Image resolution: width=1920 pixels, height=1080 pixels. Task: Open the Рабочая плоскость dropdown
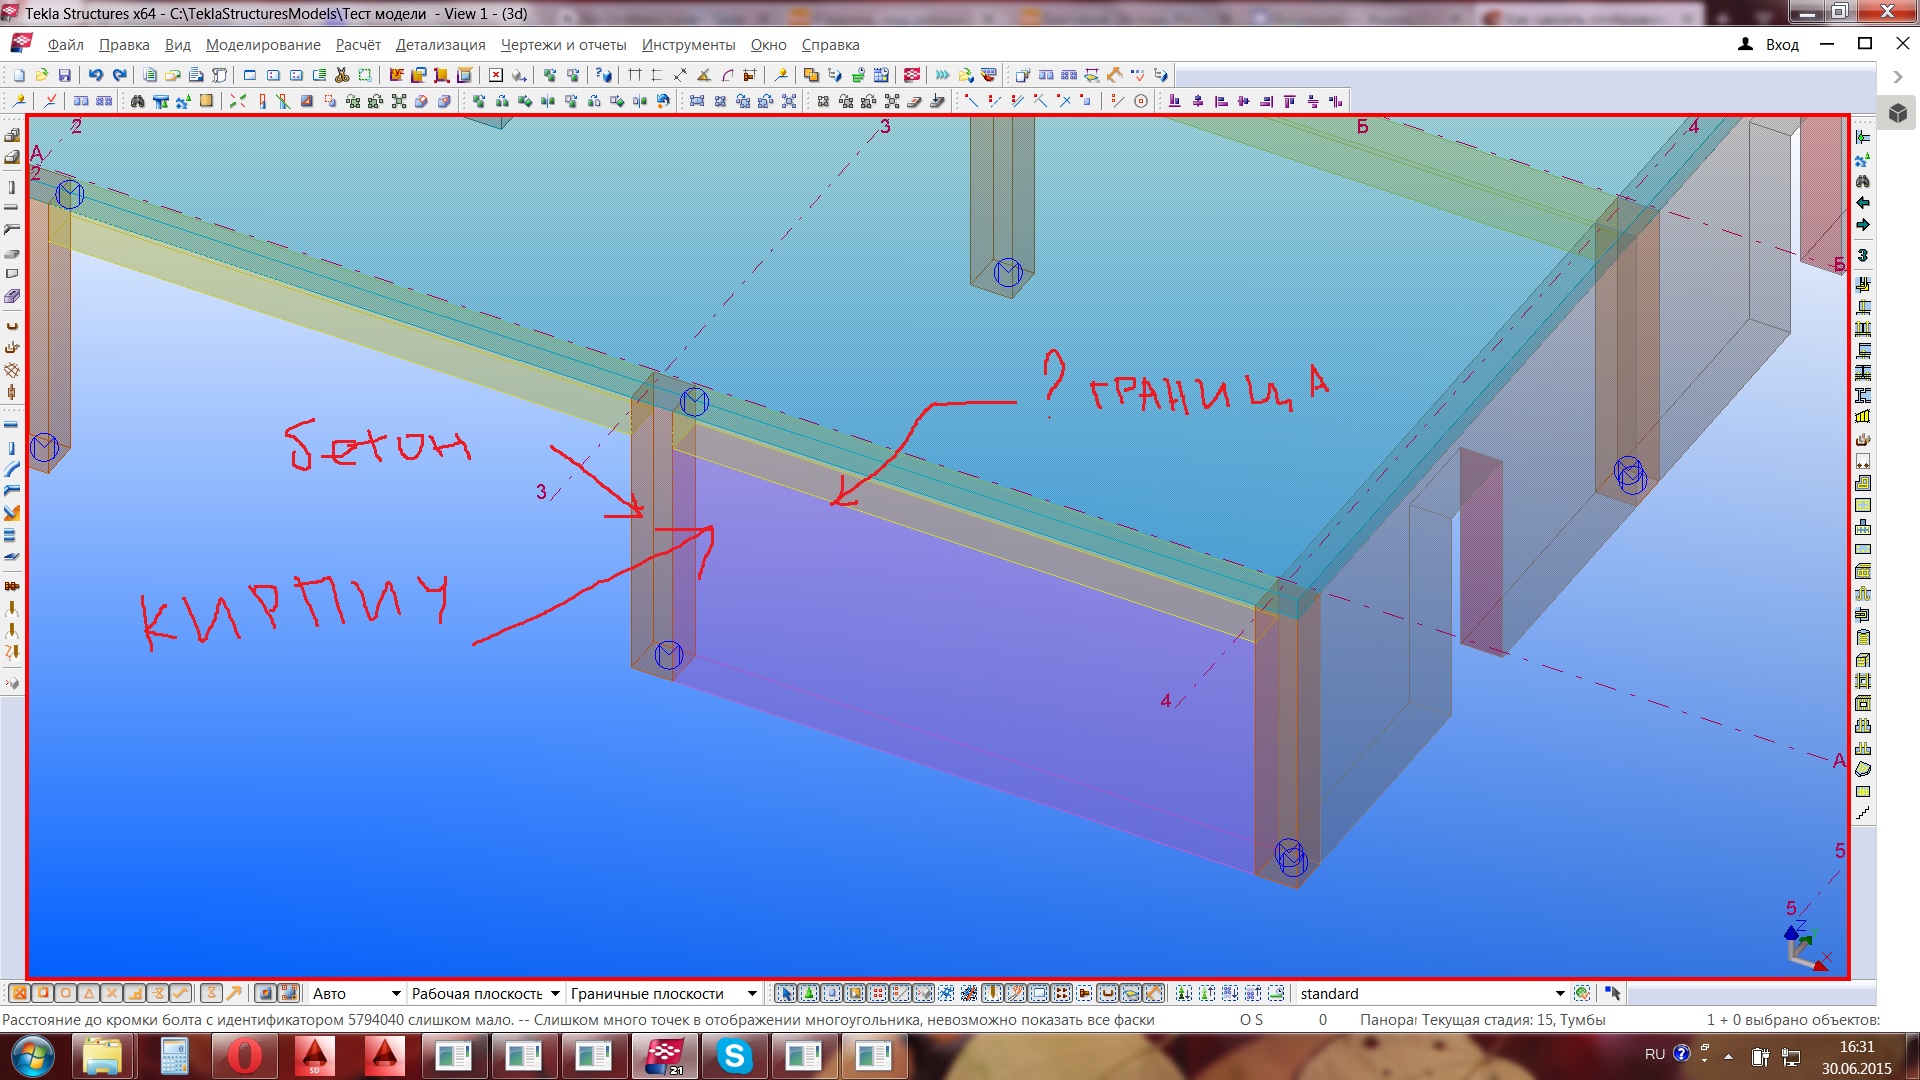pyautogui.click(x=555, y=993)
